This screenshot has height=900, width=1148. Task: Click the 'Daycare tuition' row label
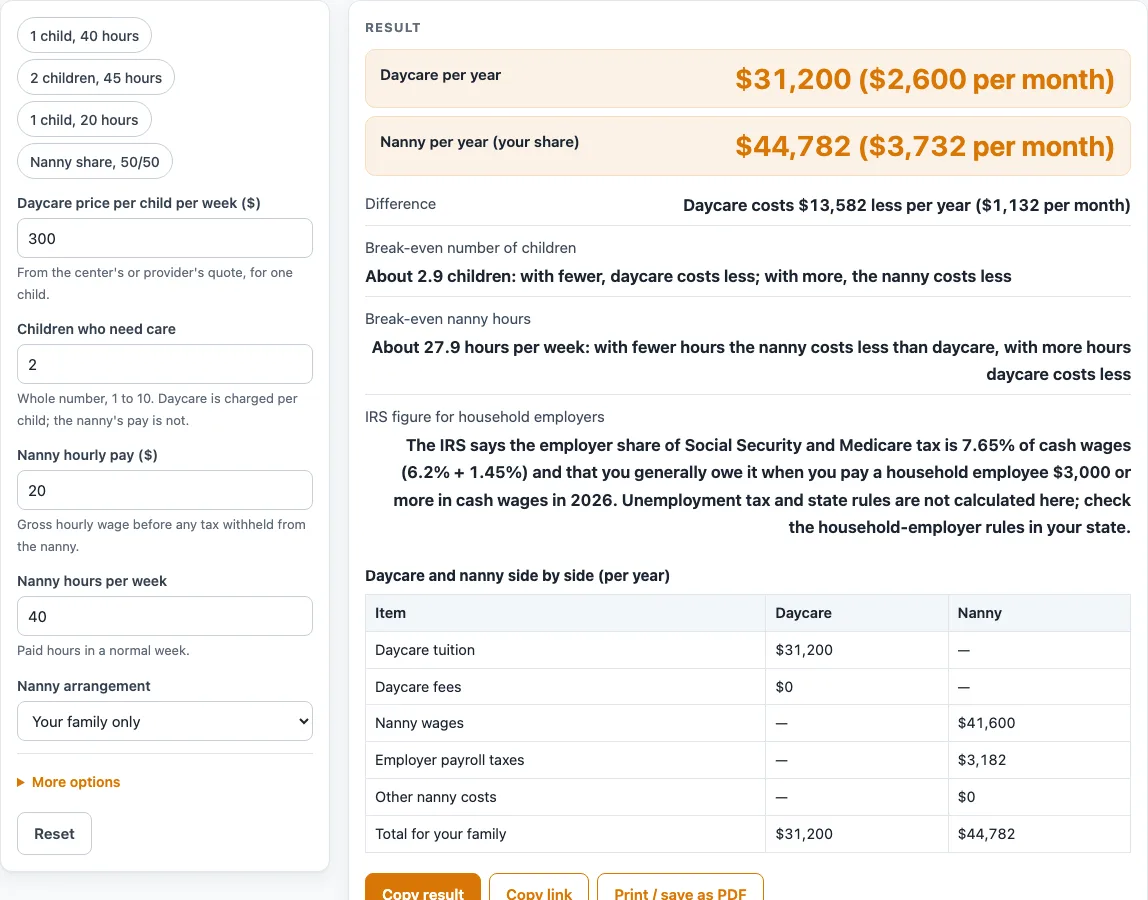pos(425,650)
